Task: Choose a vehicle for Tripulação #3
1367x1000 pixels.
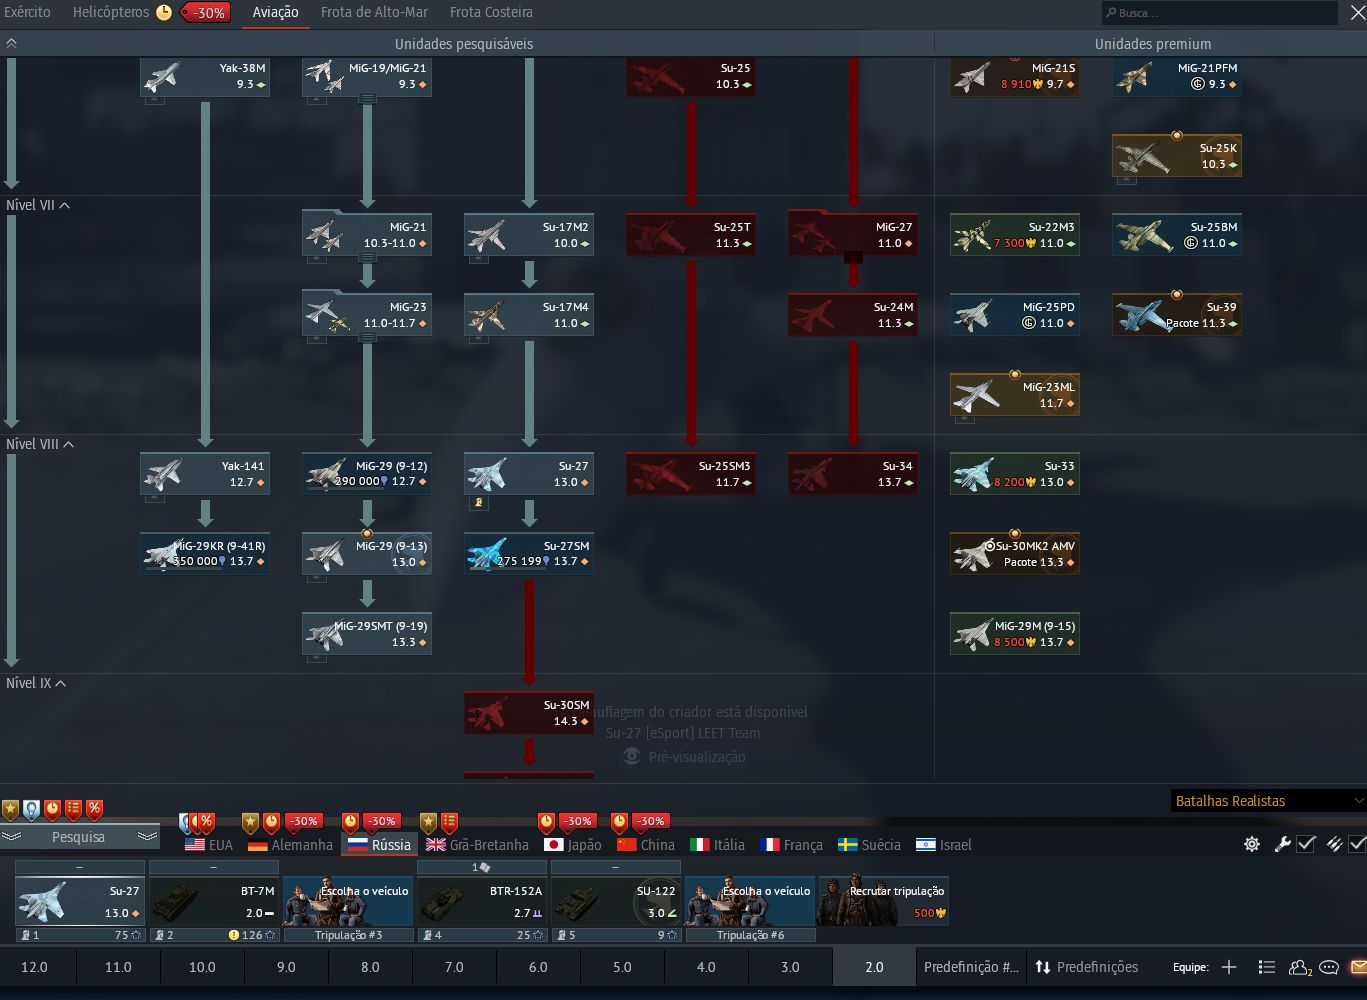Action: click(x=348, y=901)
